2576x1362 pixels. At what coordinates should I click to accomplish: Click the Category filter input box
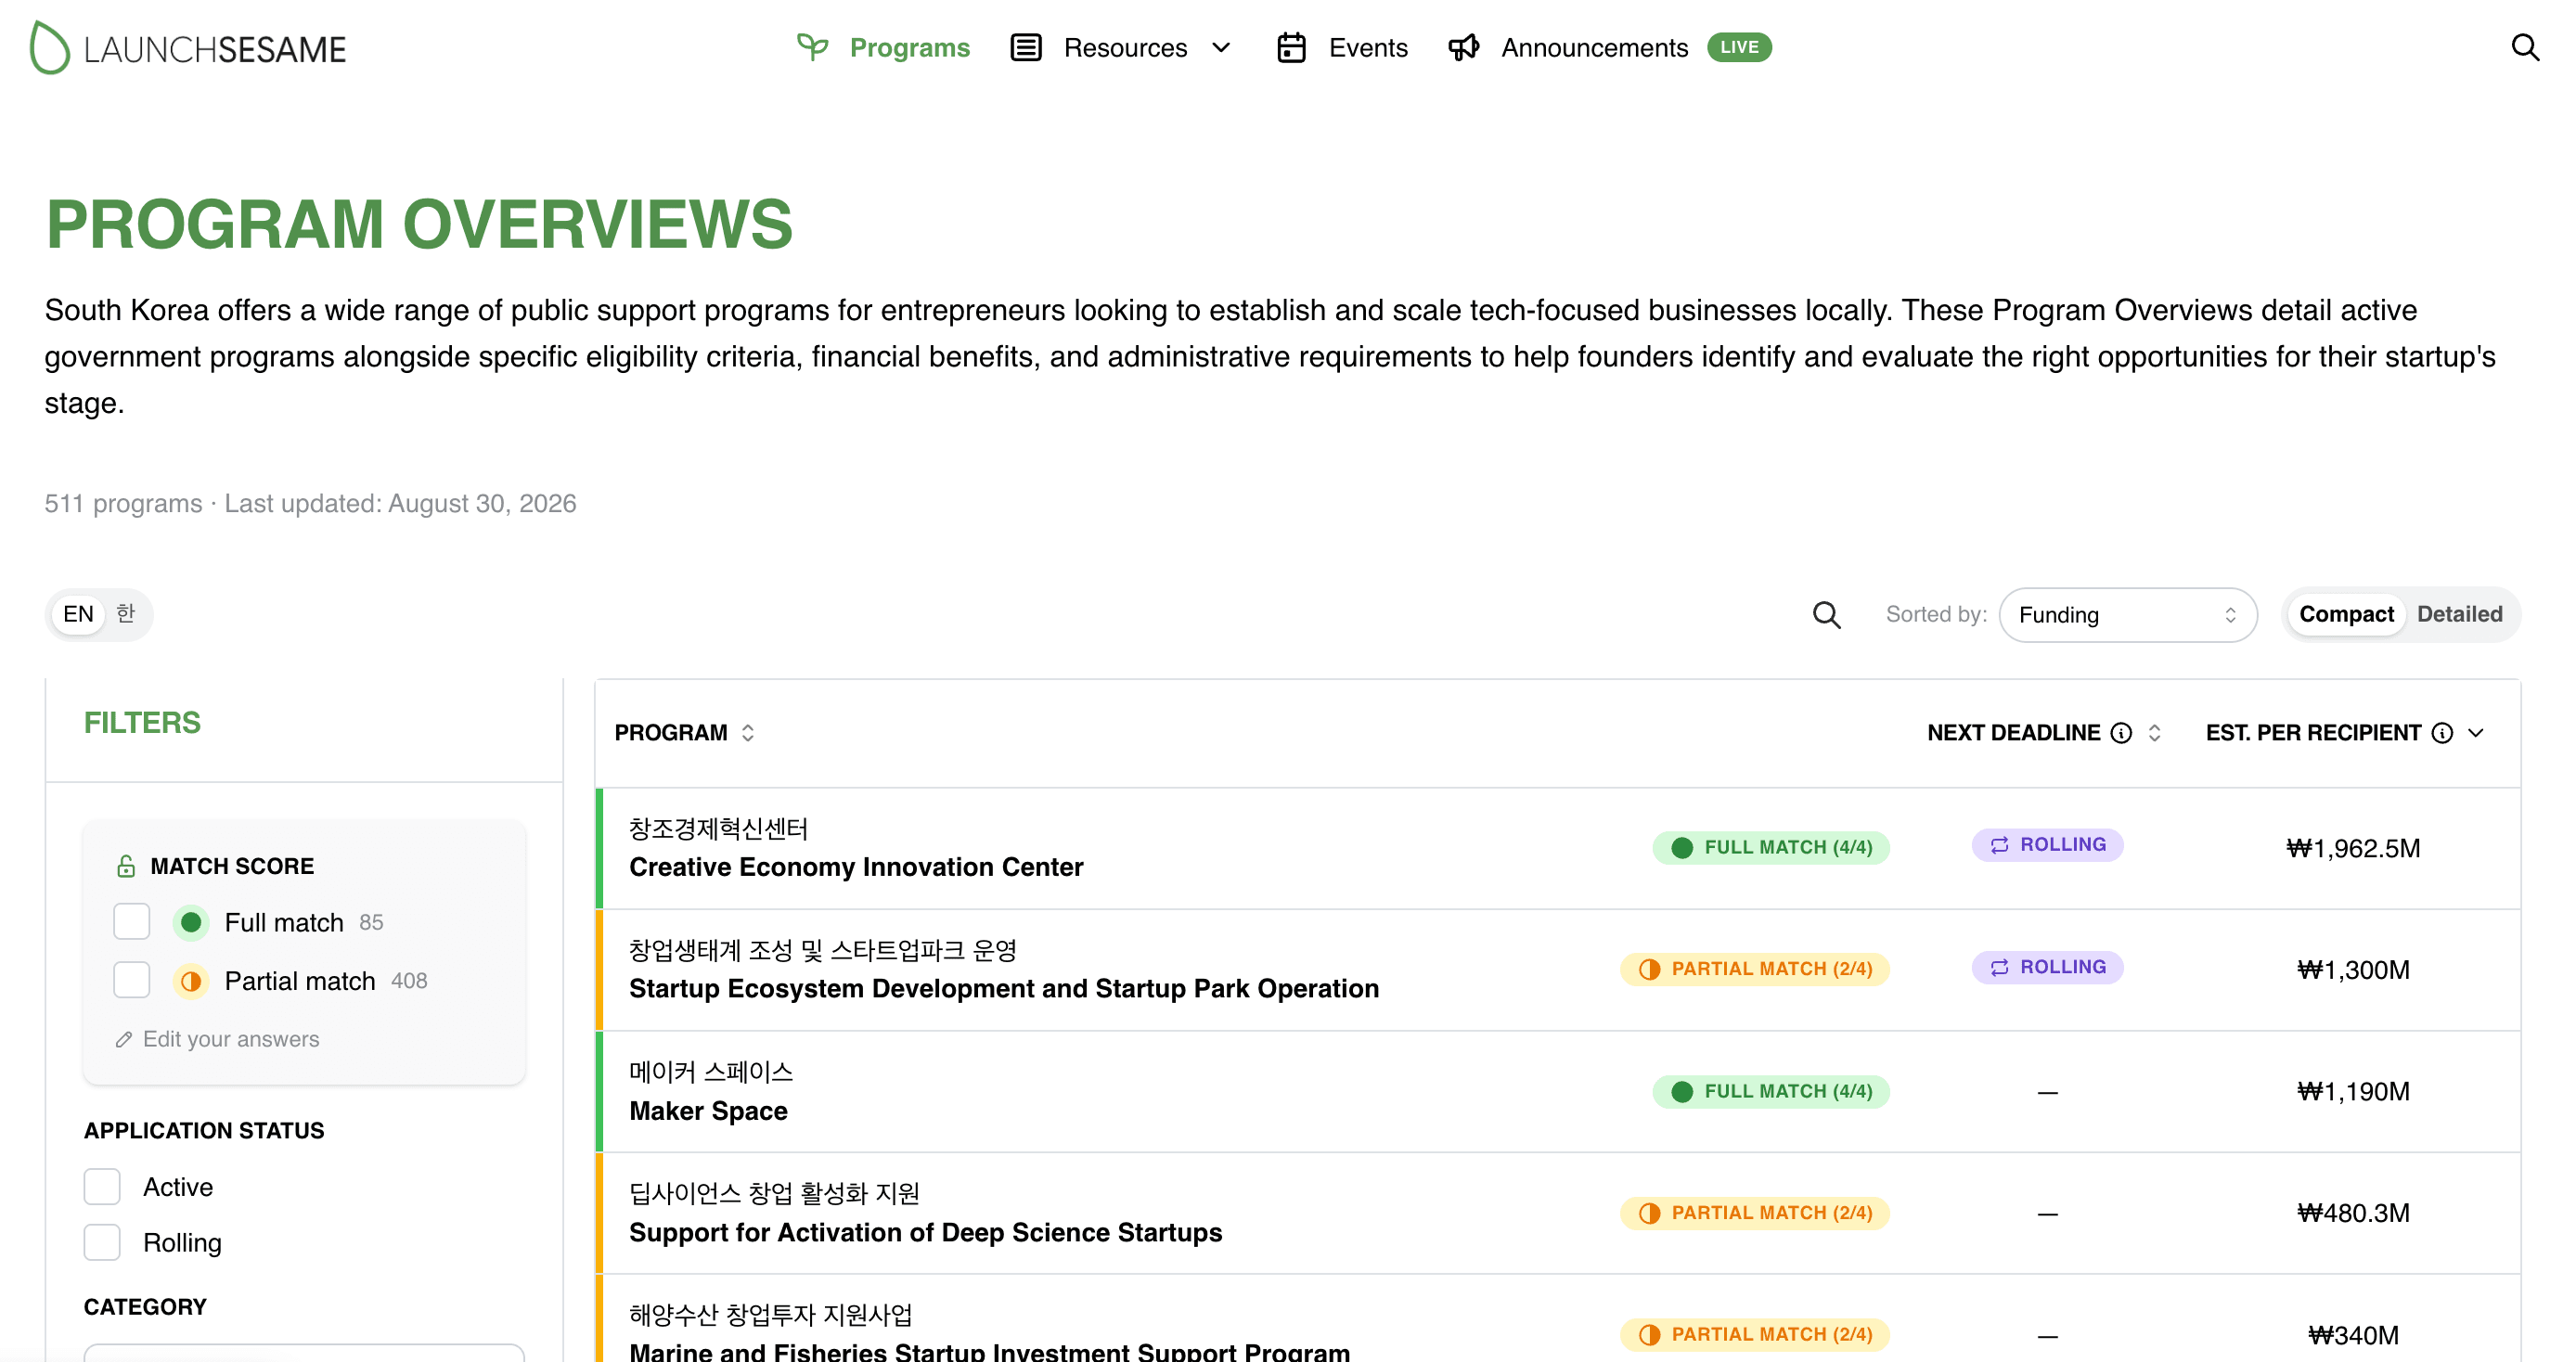(x=304, y=1352)
